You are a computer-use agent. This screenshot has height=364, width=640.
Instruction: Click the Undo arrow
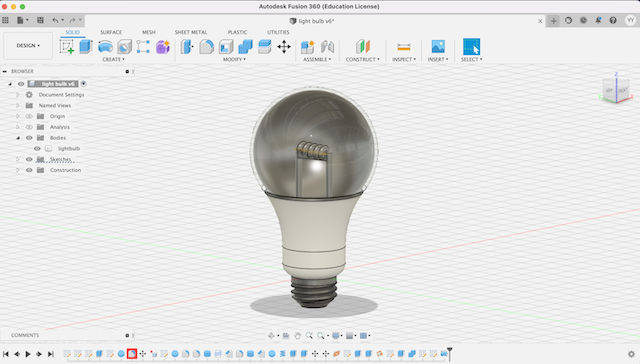(x=55, y=20)
